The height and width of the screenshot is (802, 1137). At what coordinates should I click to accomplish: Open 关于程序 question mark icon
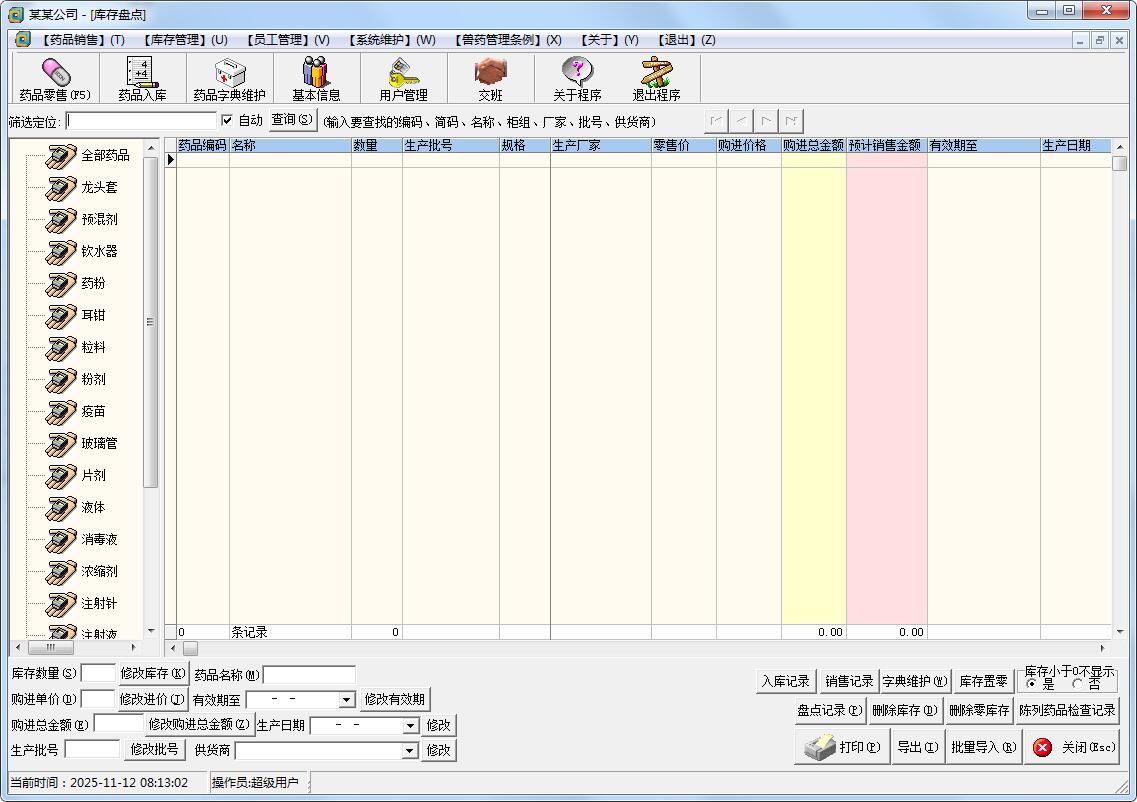pyautogui.click(x=577, y=73)
